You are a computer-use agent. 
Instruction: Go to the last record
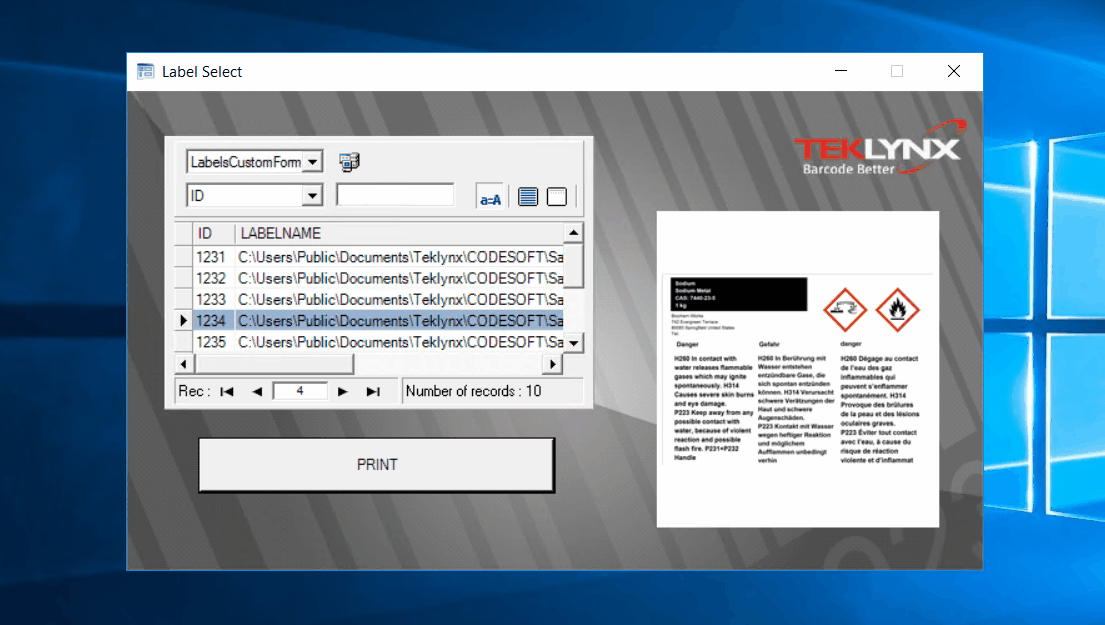pyautogui.click(x=374, y=392)
